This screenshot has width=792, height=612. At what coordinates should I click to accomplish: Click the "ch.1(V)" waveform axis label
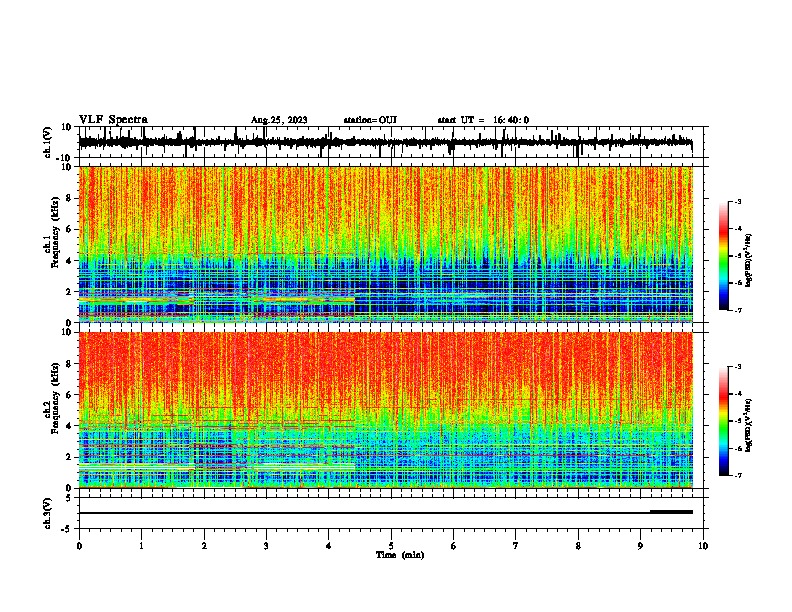click(x=47, y=142)
